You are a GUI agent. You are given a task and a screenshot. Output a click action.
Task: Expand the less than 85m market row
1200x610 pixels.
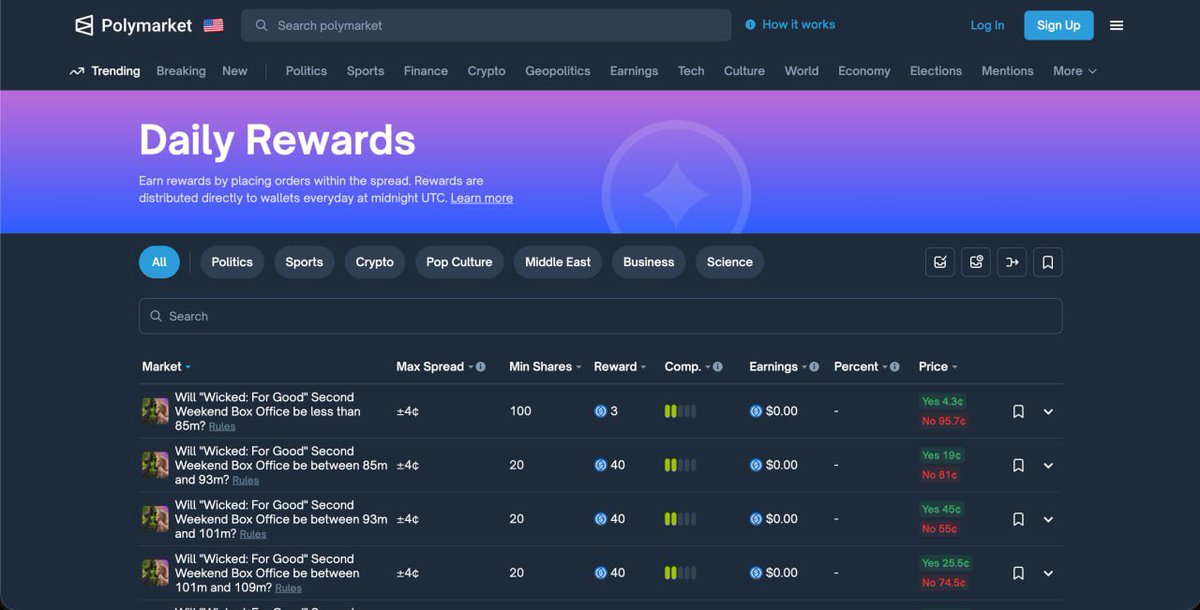(1048, 411)
